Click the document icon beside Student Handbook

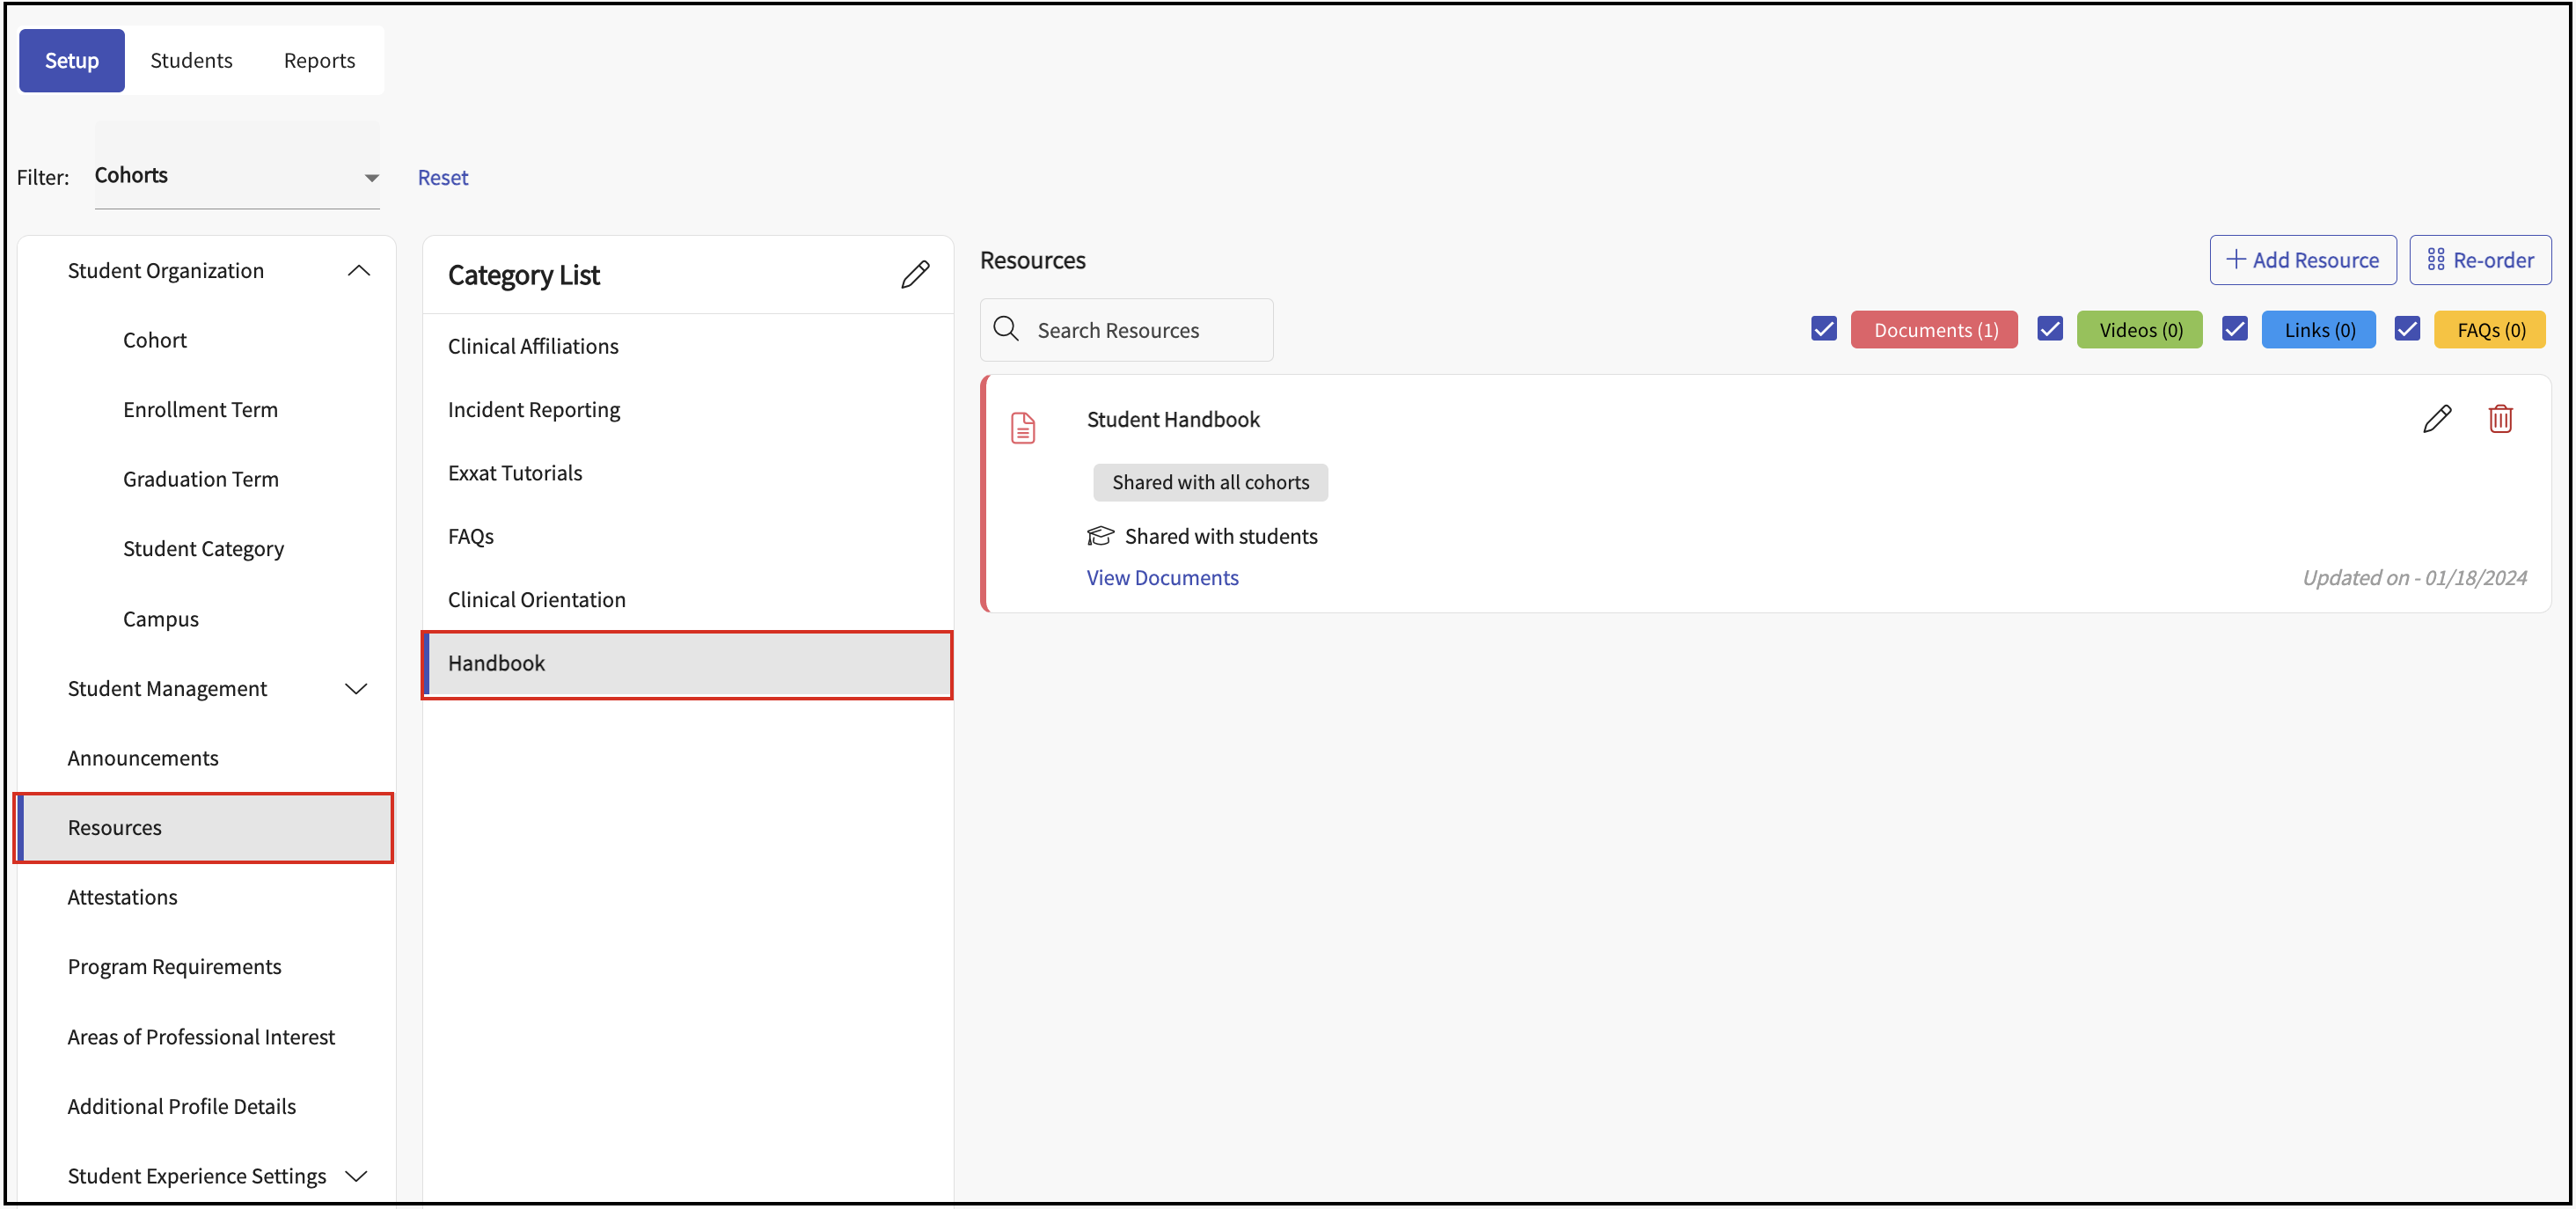[x=1022, y=428]
